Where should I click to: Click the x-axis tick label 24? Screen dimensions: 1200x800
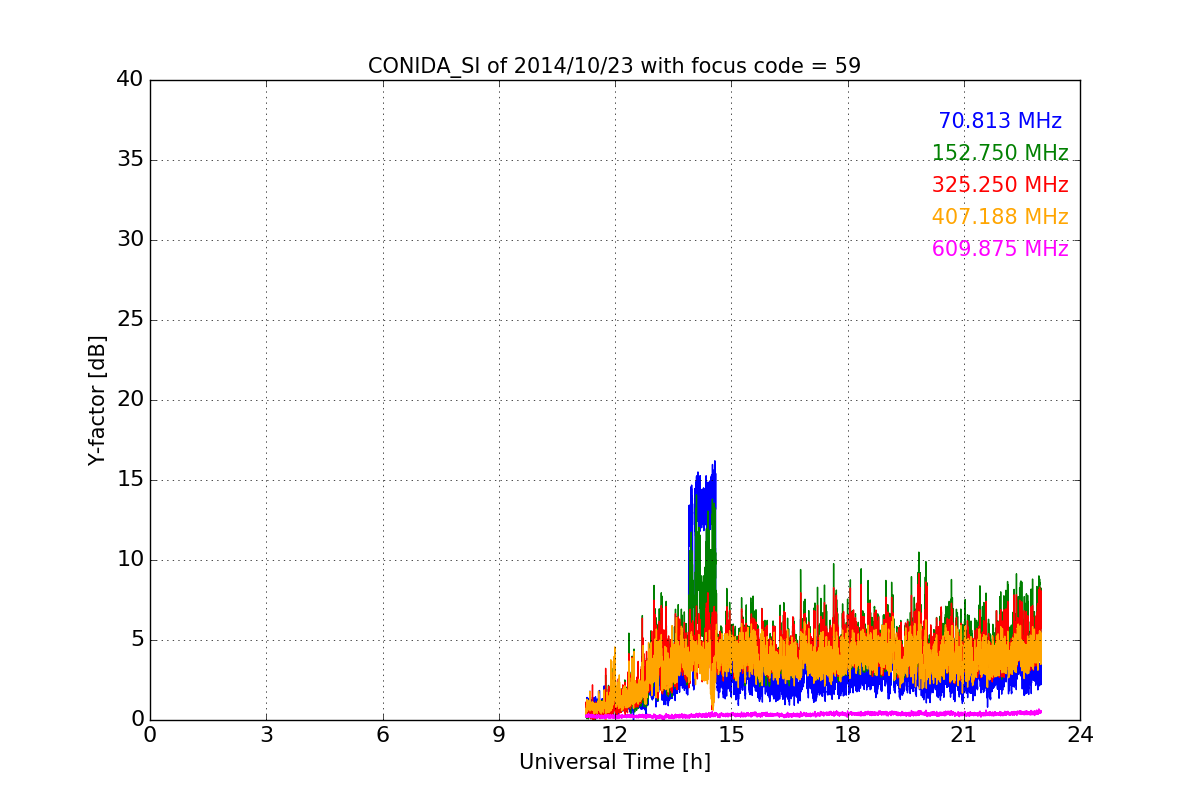click(x=1080, y=735)
